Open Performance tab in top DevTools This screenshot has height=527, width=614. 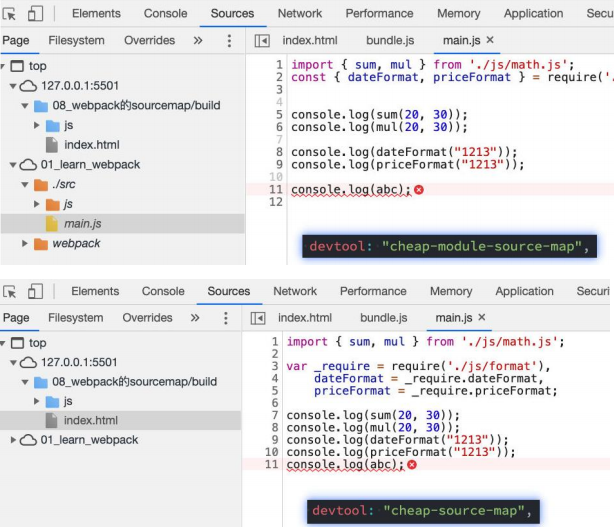tap(379, 14)
